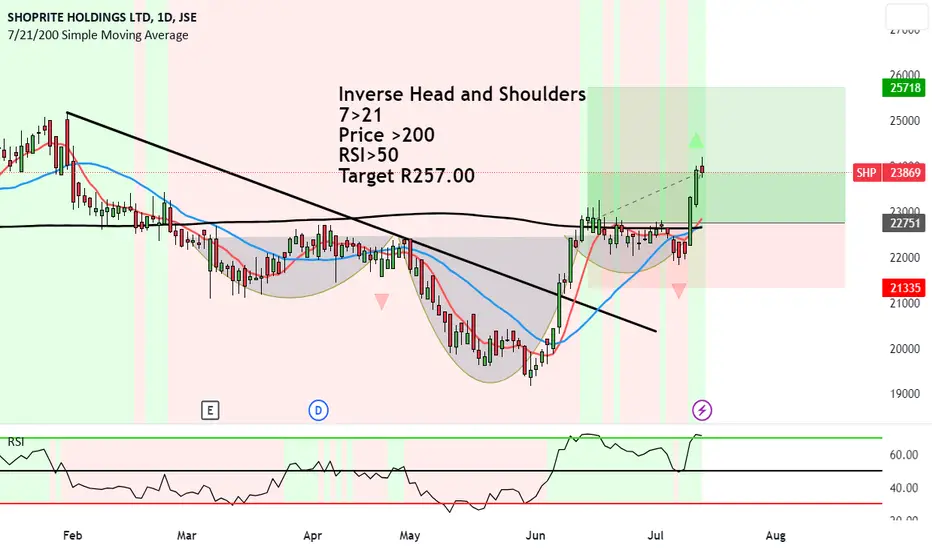Click the Aug label on time axis

(776, 535)
